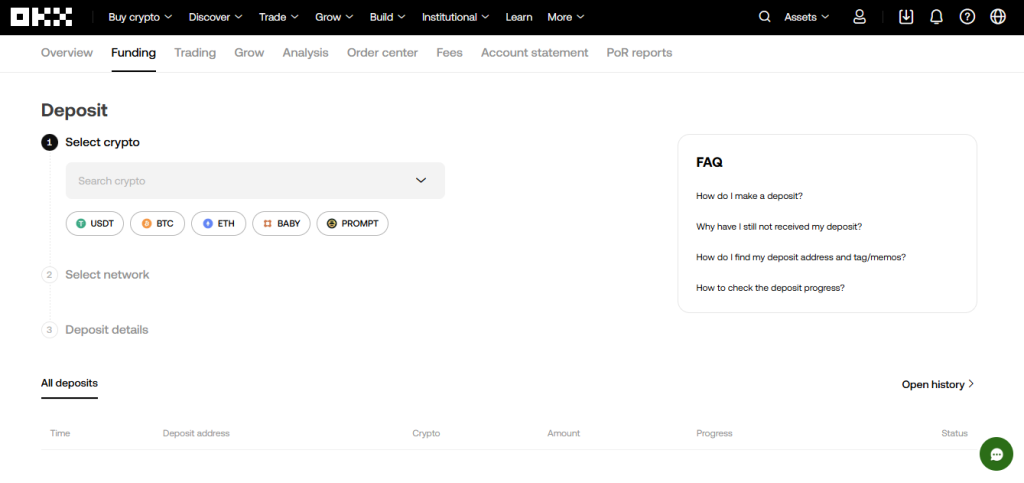Open the user profile icon
This screenshot has width=1024, height=483.
click(859, 17)
